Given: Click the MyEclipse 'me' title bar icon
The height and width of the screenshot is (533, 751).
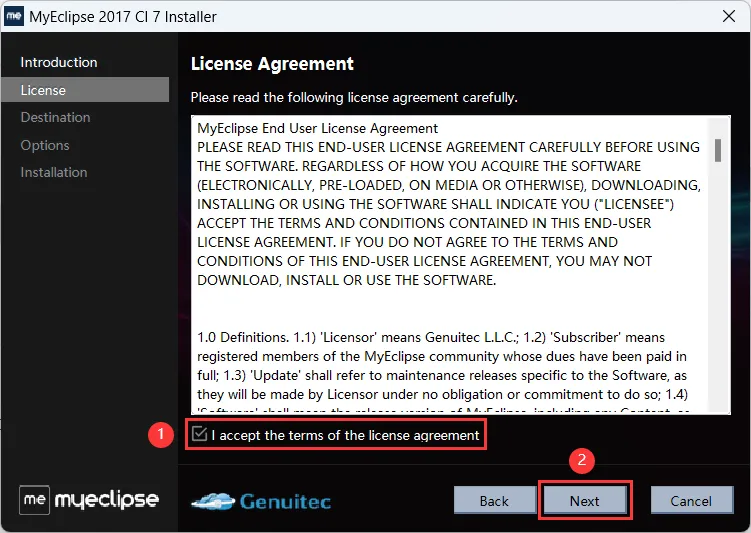Looking at the screenshot, I should pos(14,16).
